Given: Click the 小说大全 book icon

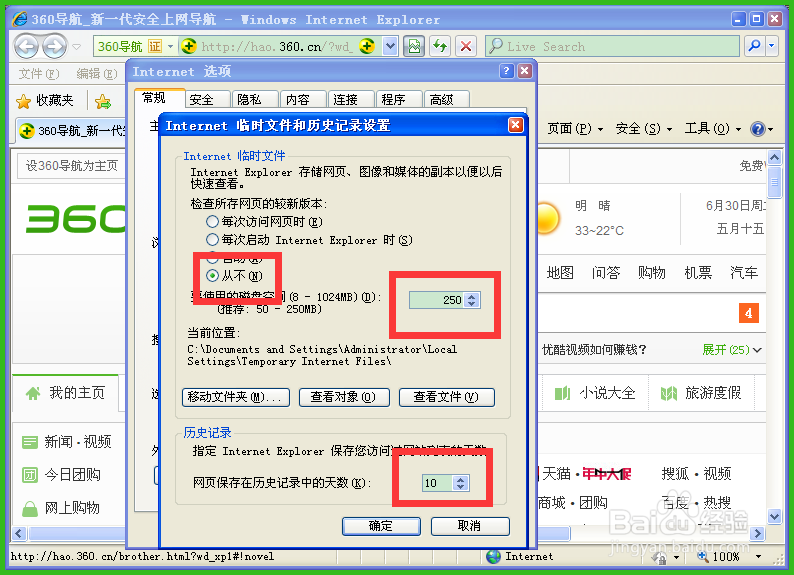Looking at the screenshot, I should [x=563, y=393].
